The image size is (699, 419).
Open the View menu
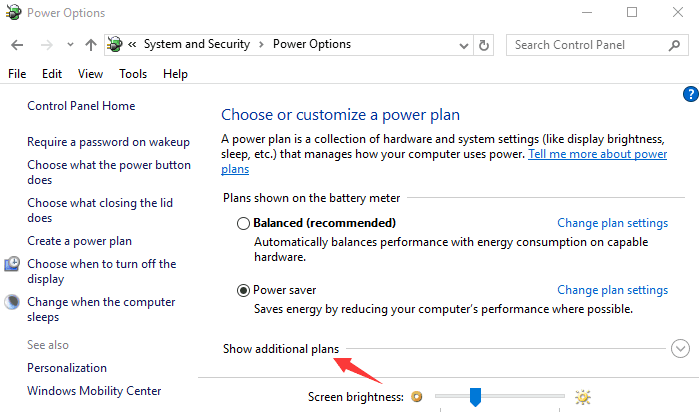click(x=90, y=74)
